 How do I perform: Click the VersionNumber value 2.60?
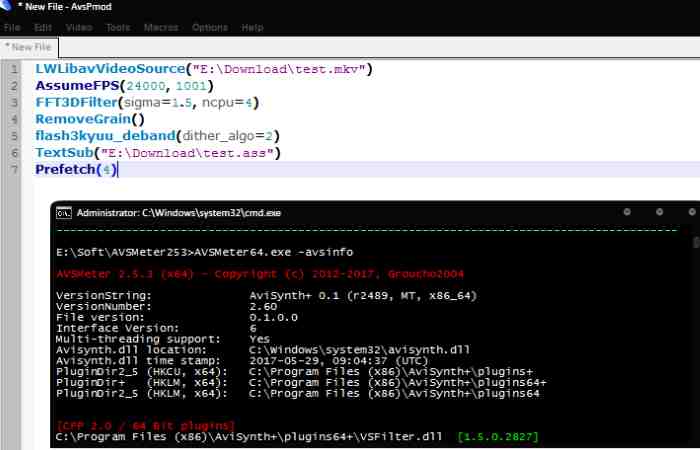[263, 306]
